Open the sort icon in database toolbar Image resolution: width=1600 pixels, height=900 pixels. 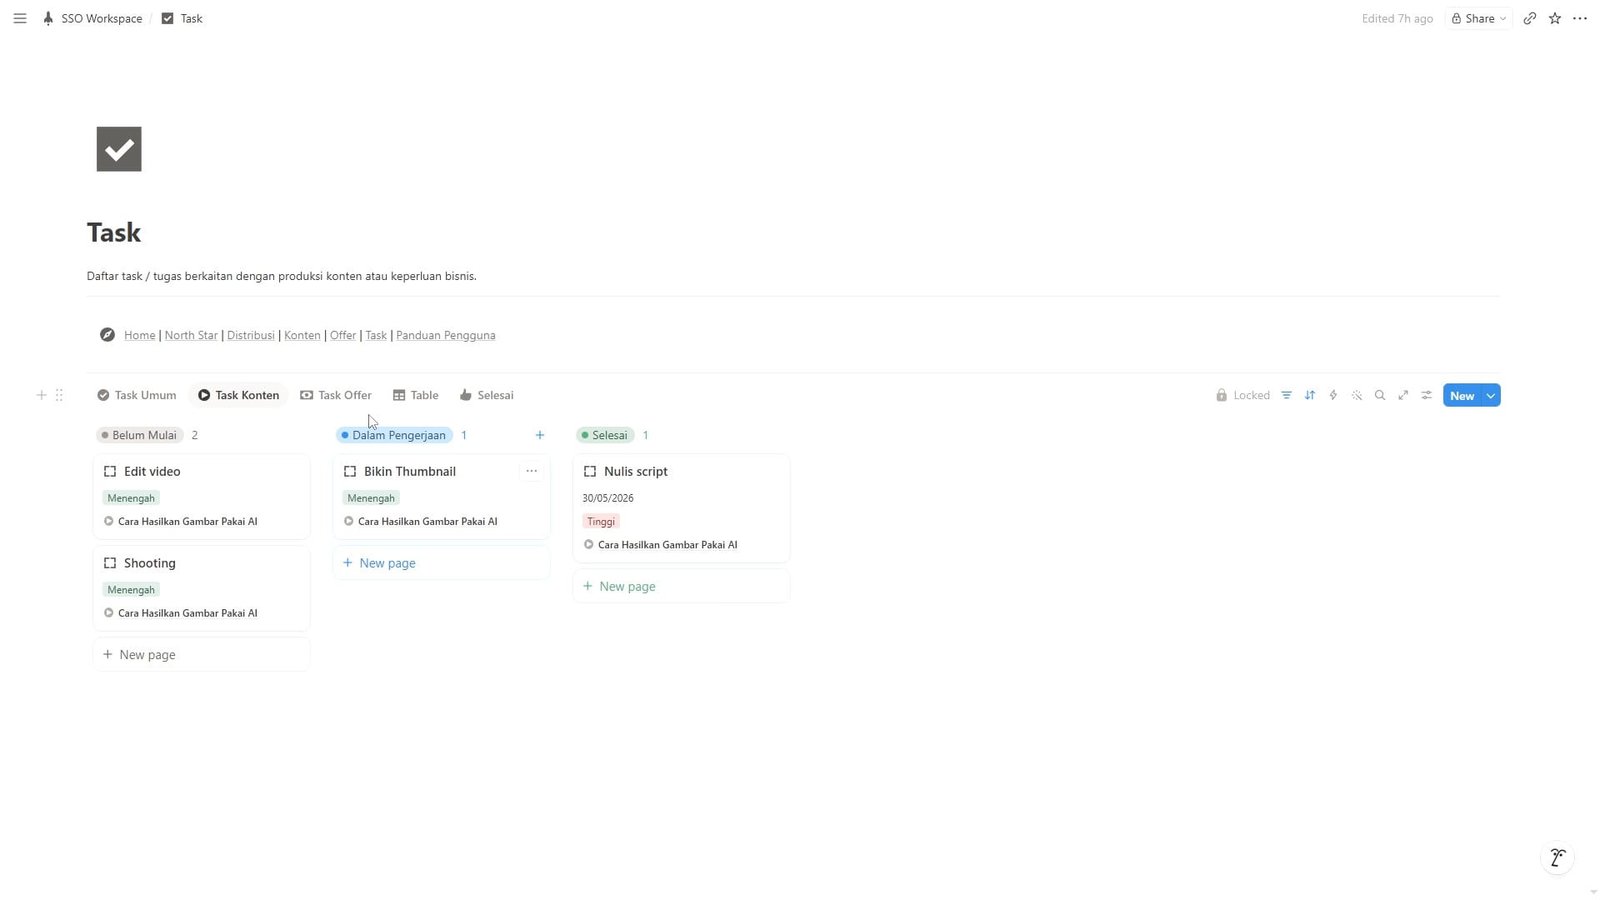coord(1310,395)
